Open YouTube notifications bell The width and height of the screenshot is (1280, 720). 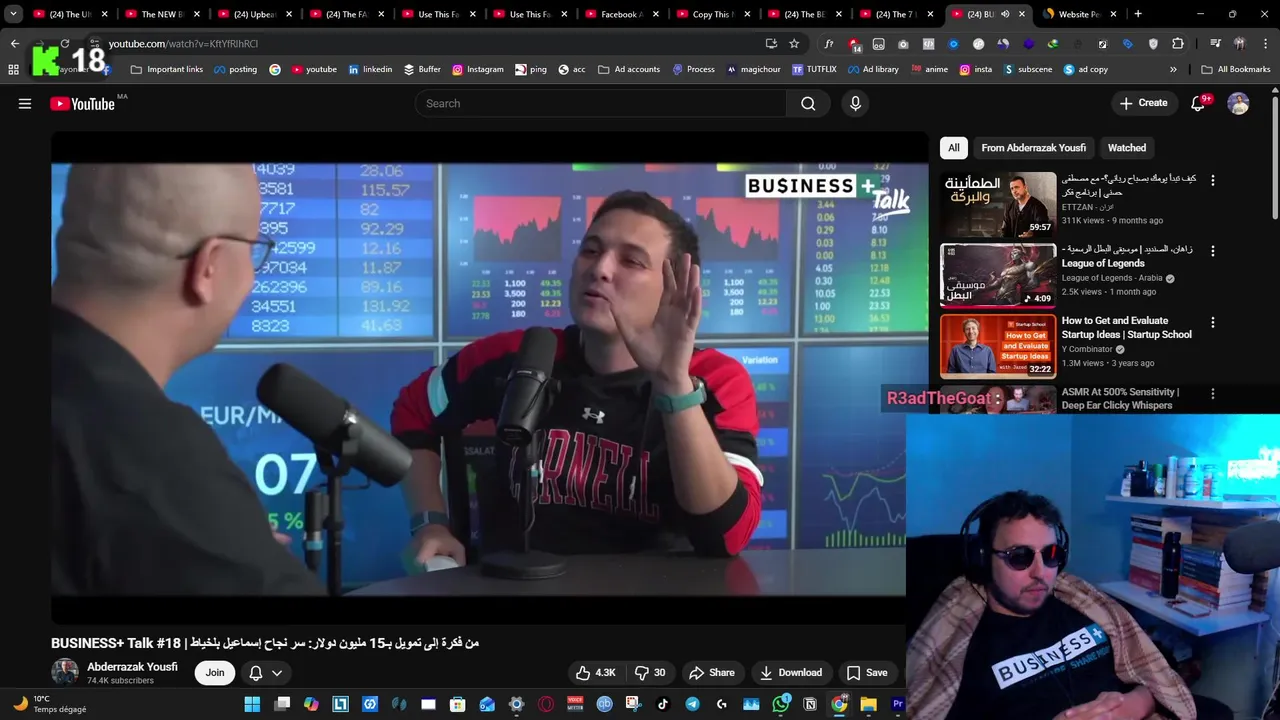point(1198,104)
